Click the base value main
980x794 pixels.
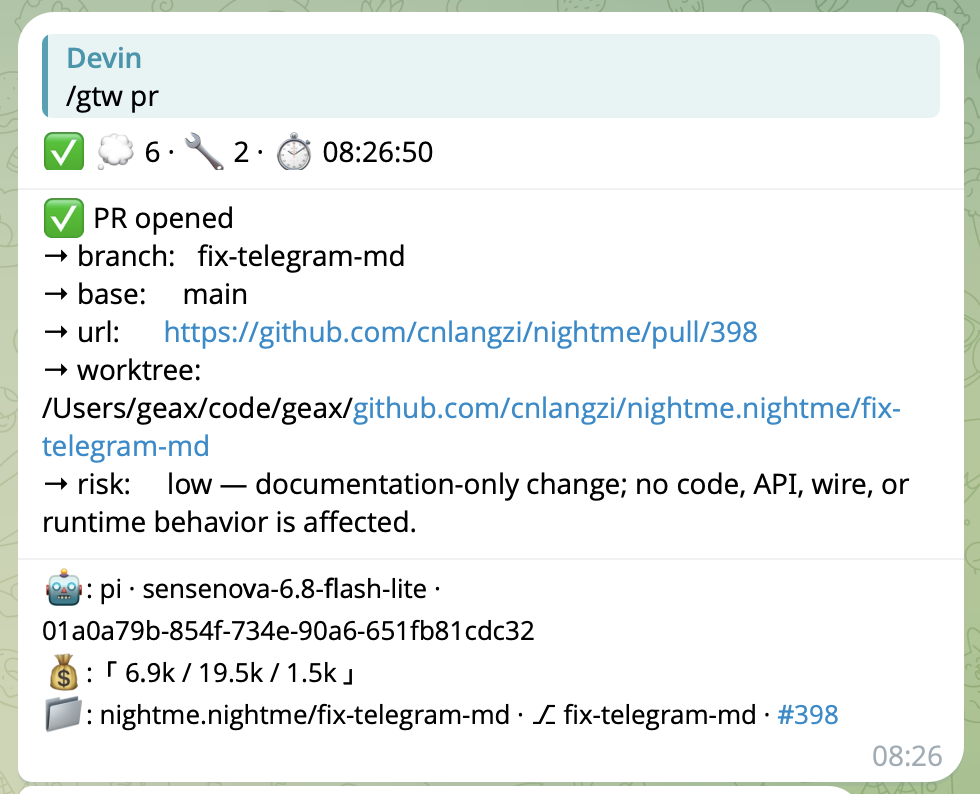(215, 294)
